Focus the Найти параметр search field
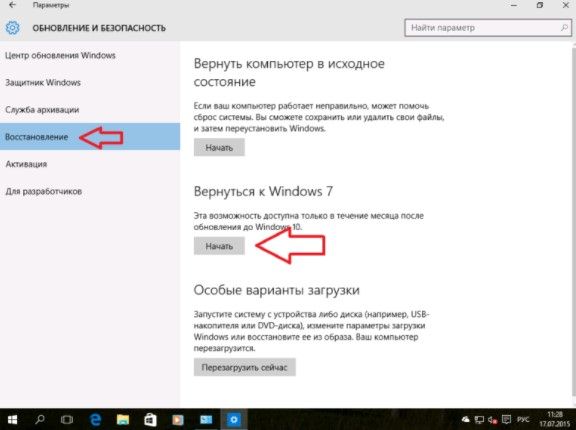Image resolution: width=576 pixels, height=430 pixels. click(x=488, y=28)
